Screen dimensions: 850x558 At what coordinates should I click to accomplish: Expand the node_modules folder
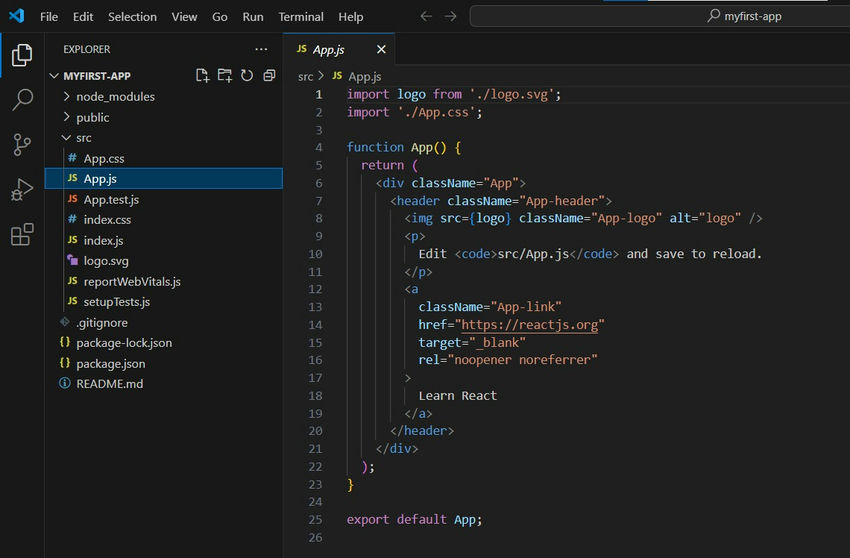coord(115,97)
